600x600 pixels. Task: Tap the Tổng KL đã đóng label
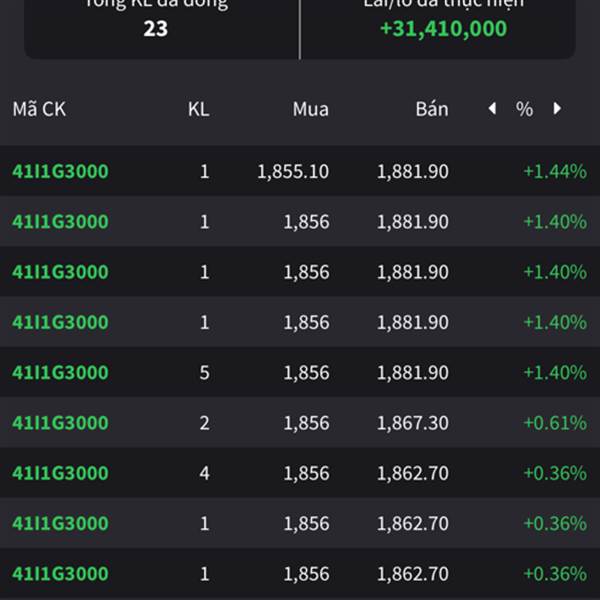[155, 4]
